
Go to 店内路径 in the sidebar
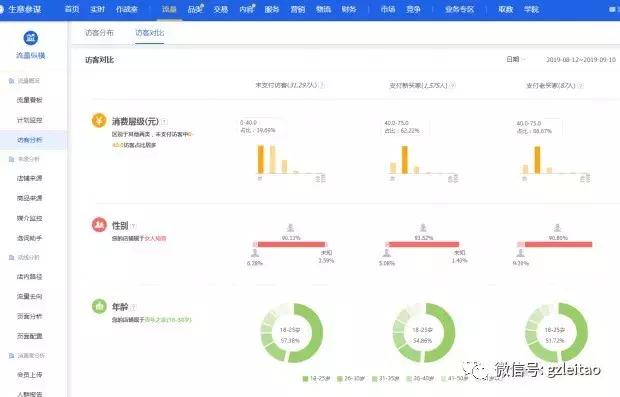tap(30, 276)
